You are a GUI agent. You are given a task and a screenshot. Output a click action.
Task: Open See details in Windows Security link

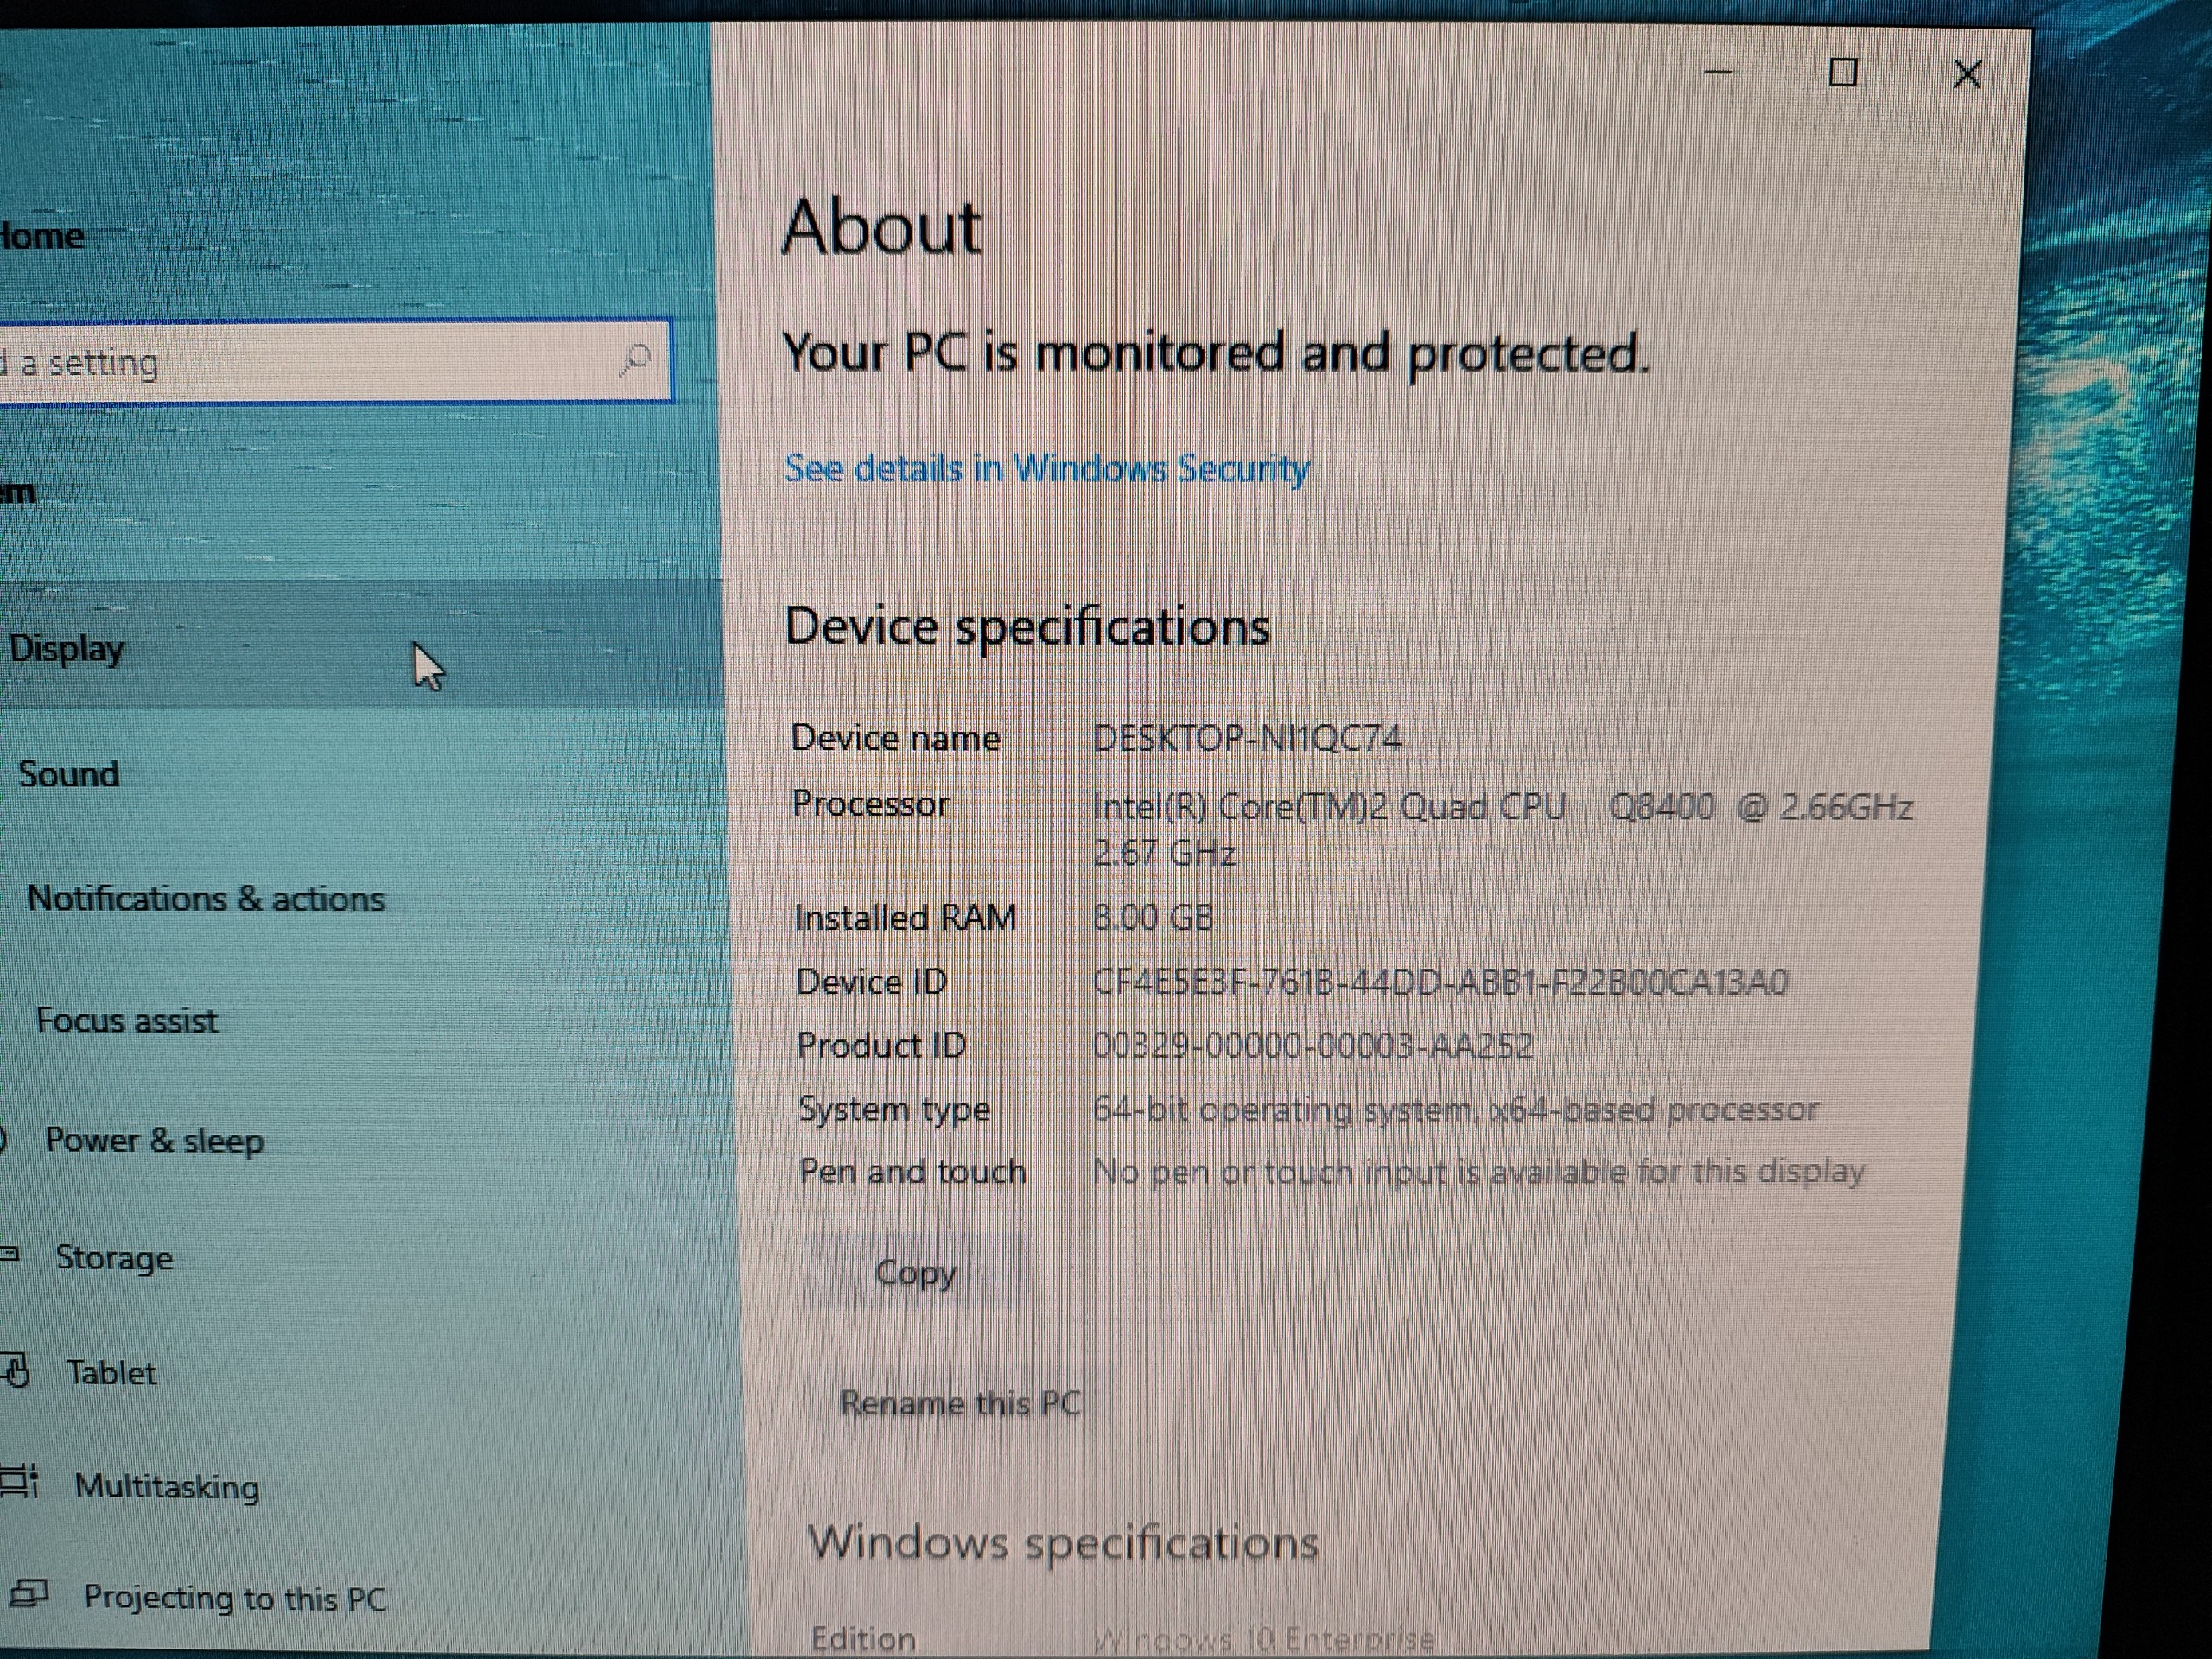(1046, 468)
